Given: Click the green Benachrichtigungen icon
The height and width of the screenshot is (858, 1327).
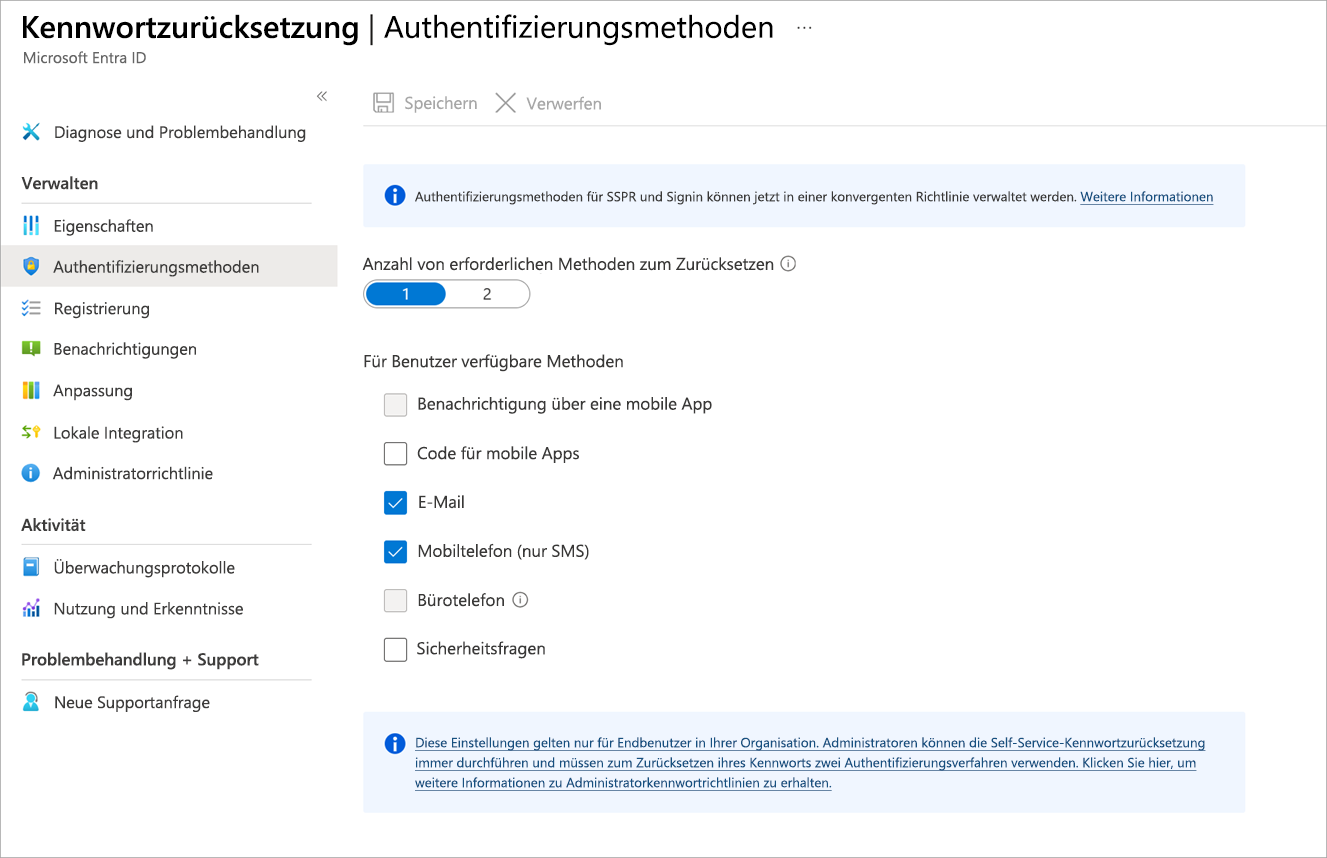Looking at the screenshot, I should click(31, 349).
